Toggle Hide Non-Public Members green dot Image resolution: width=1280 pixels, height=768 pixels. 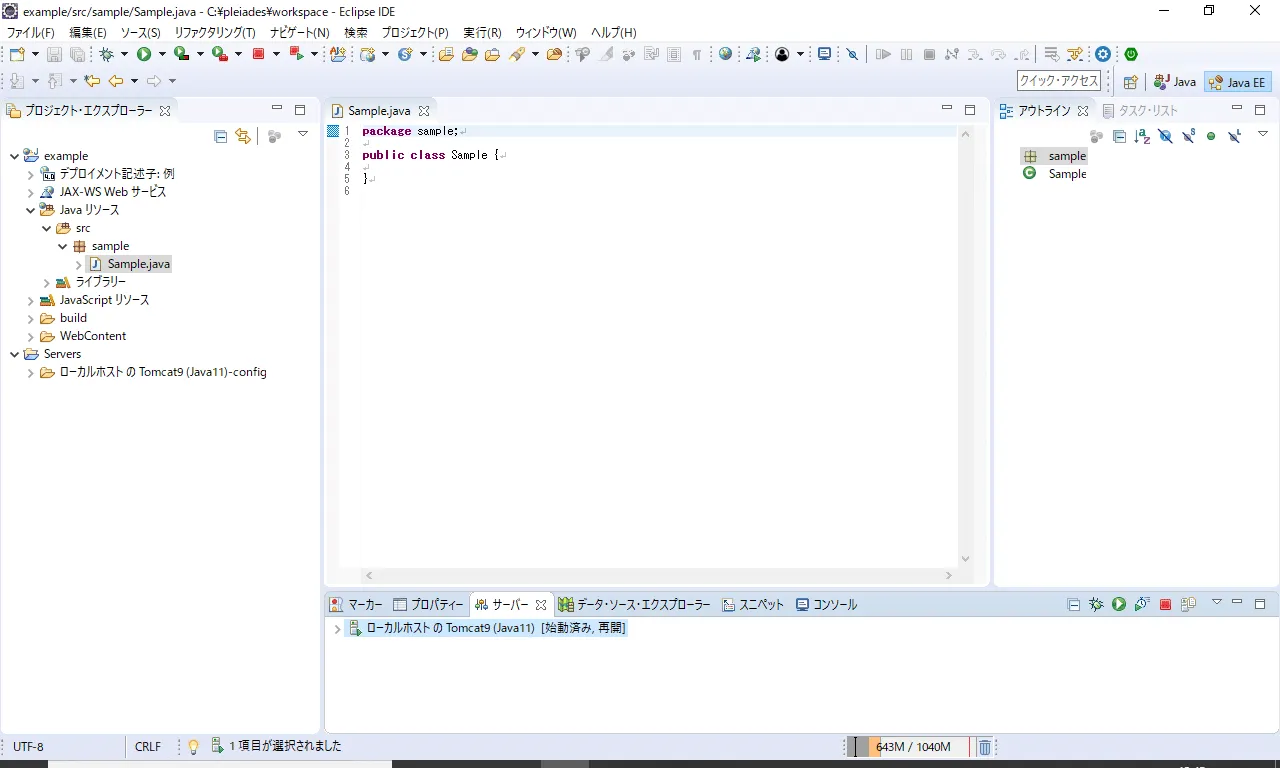(x=1211, y=136)
